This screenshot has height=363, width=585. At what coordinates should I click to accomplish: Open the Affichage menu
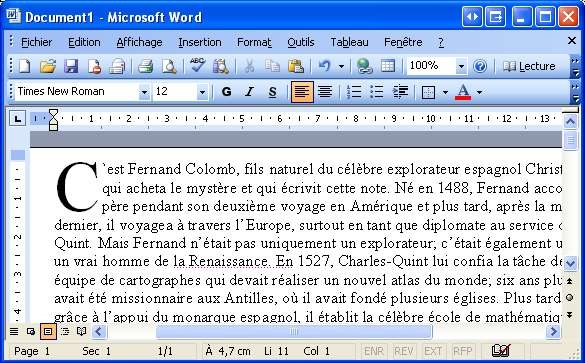(139, 42)
